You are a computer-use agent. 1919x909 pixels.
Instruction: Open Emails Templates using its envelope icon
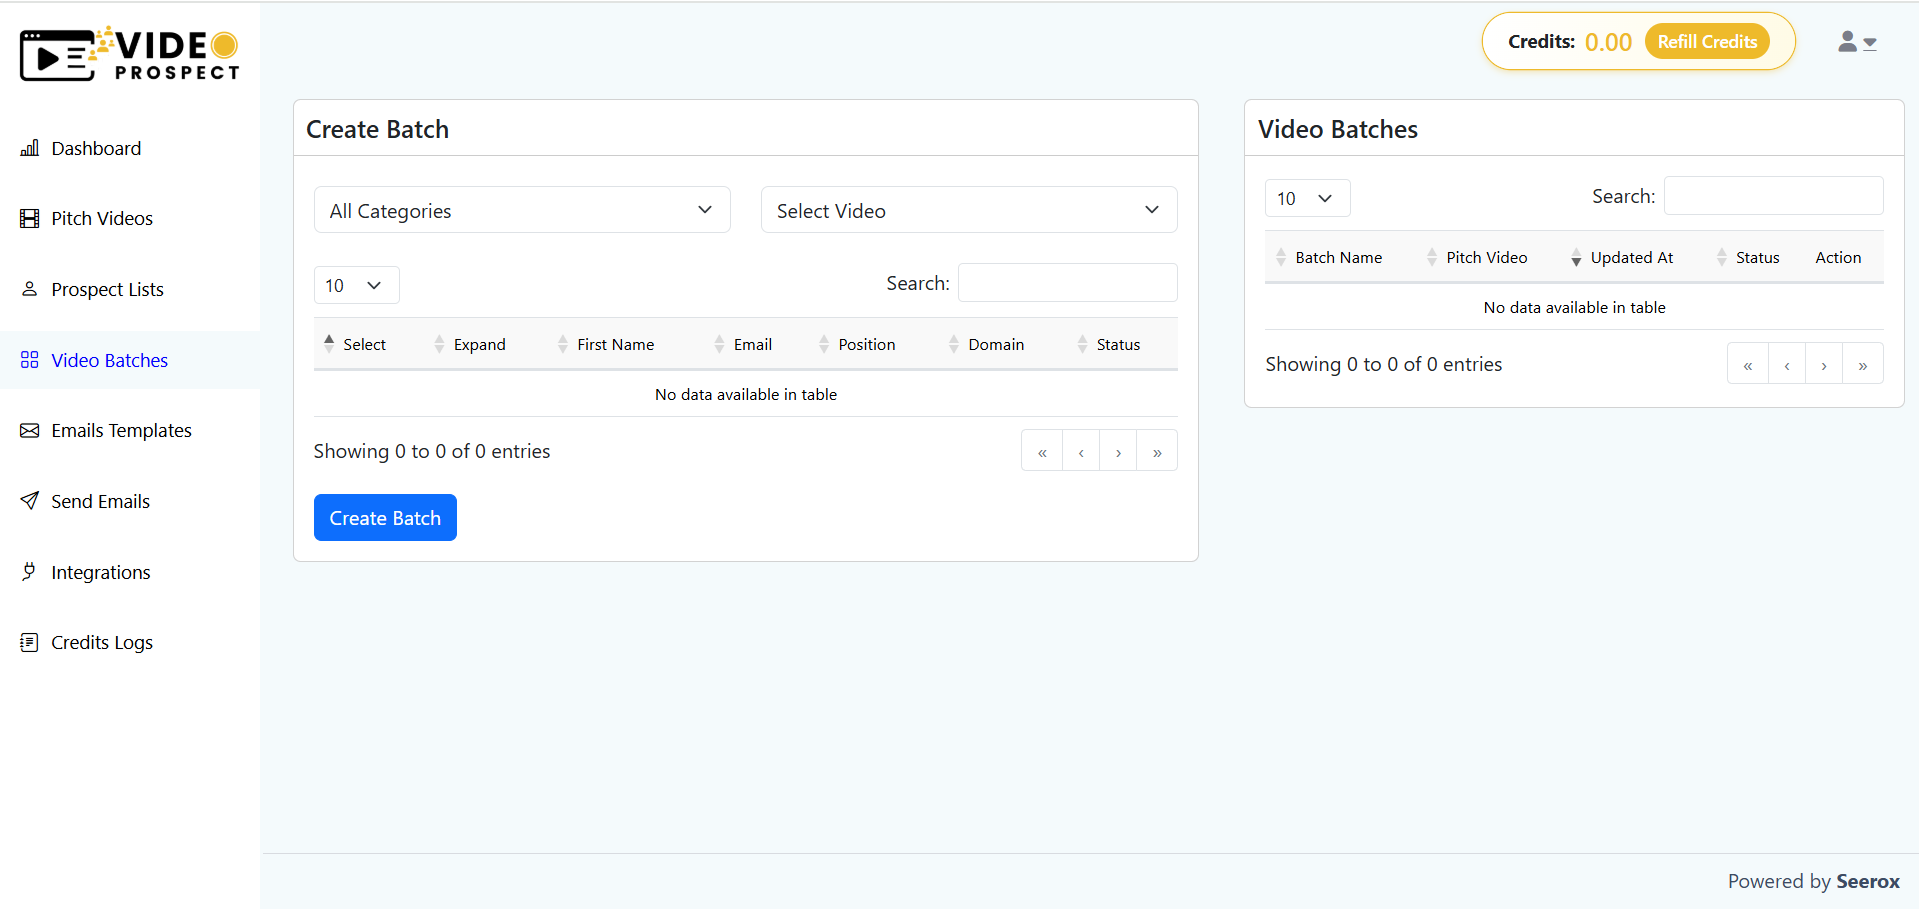[x=30, y=430]
